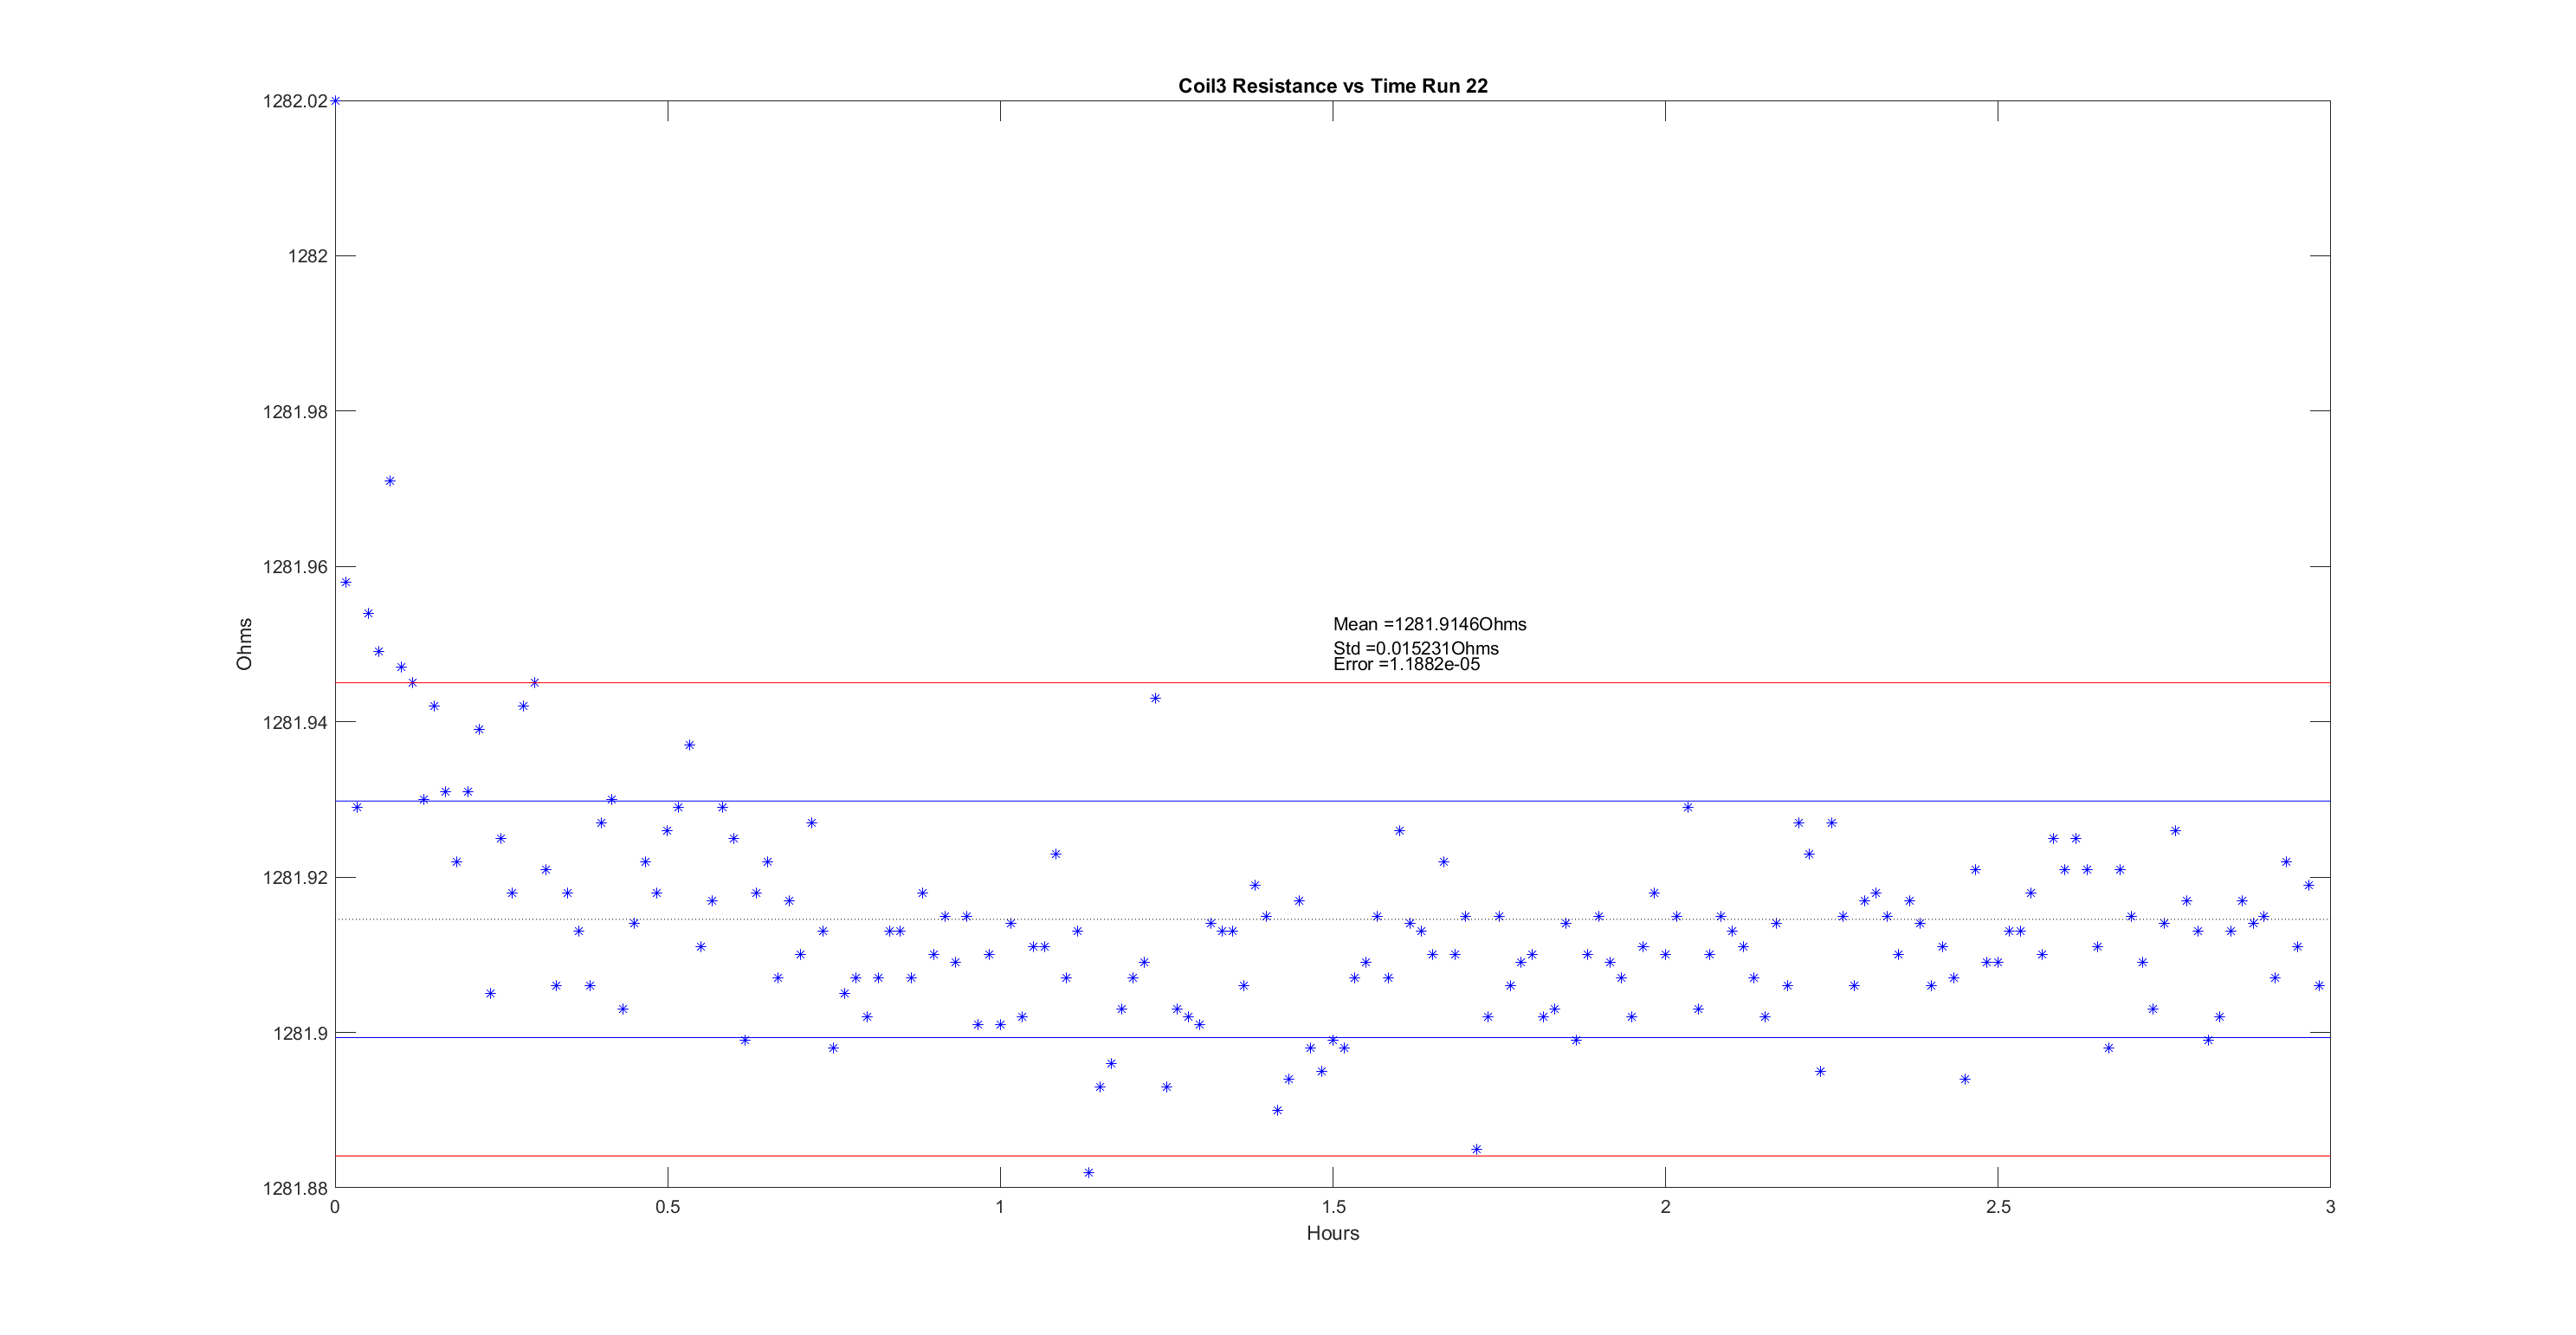Click the 2.5 x-axis tick label
This screenshot has height=1335, width=2576.
[1997, 1207]
